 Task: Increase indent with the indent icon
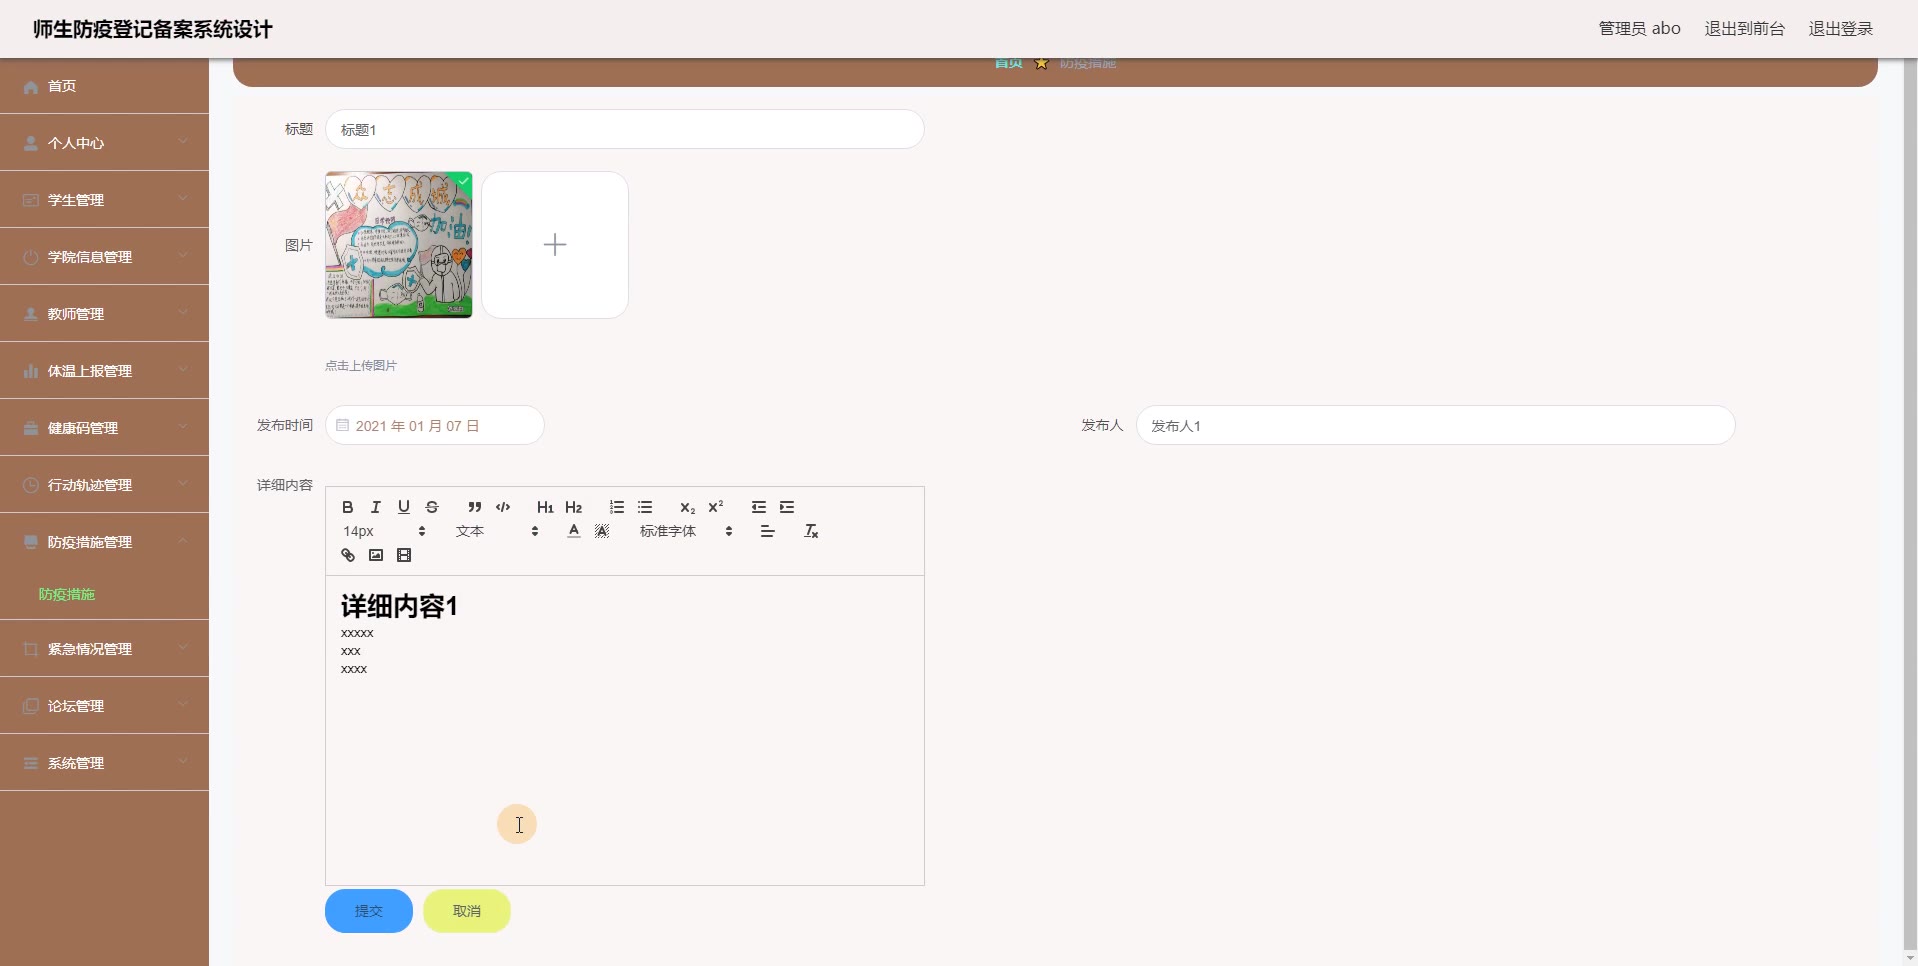click(787, 507)
